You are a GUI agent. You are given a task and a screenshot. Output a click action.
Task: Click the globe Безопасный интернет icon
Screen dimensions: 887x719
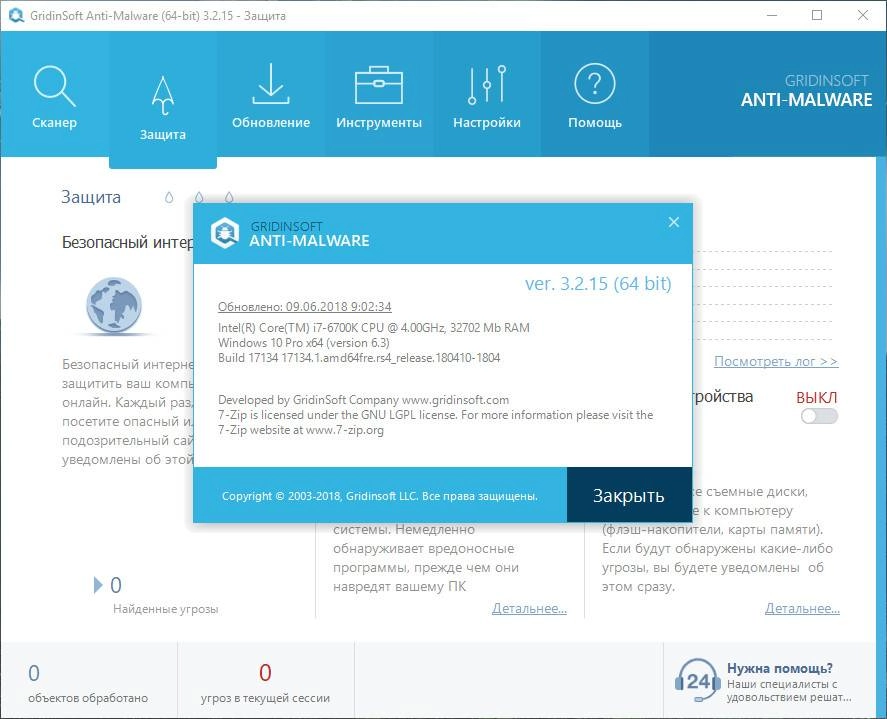[114, 305]
